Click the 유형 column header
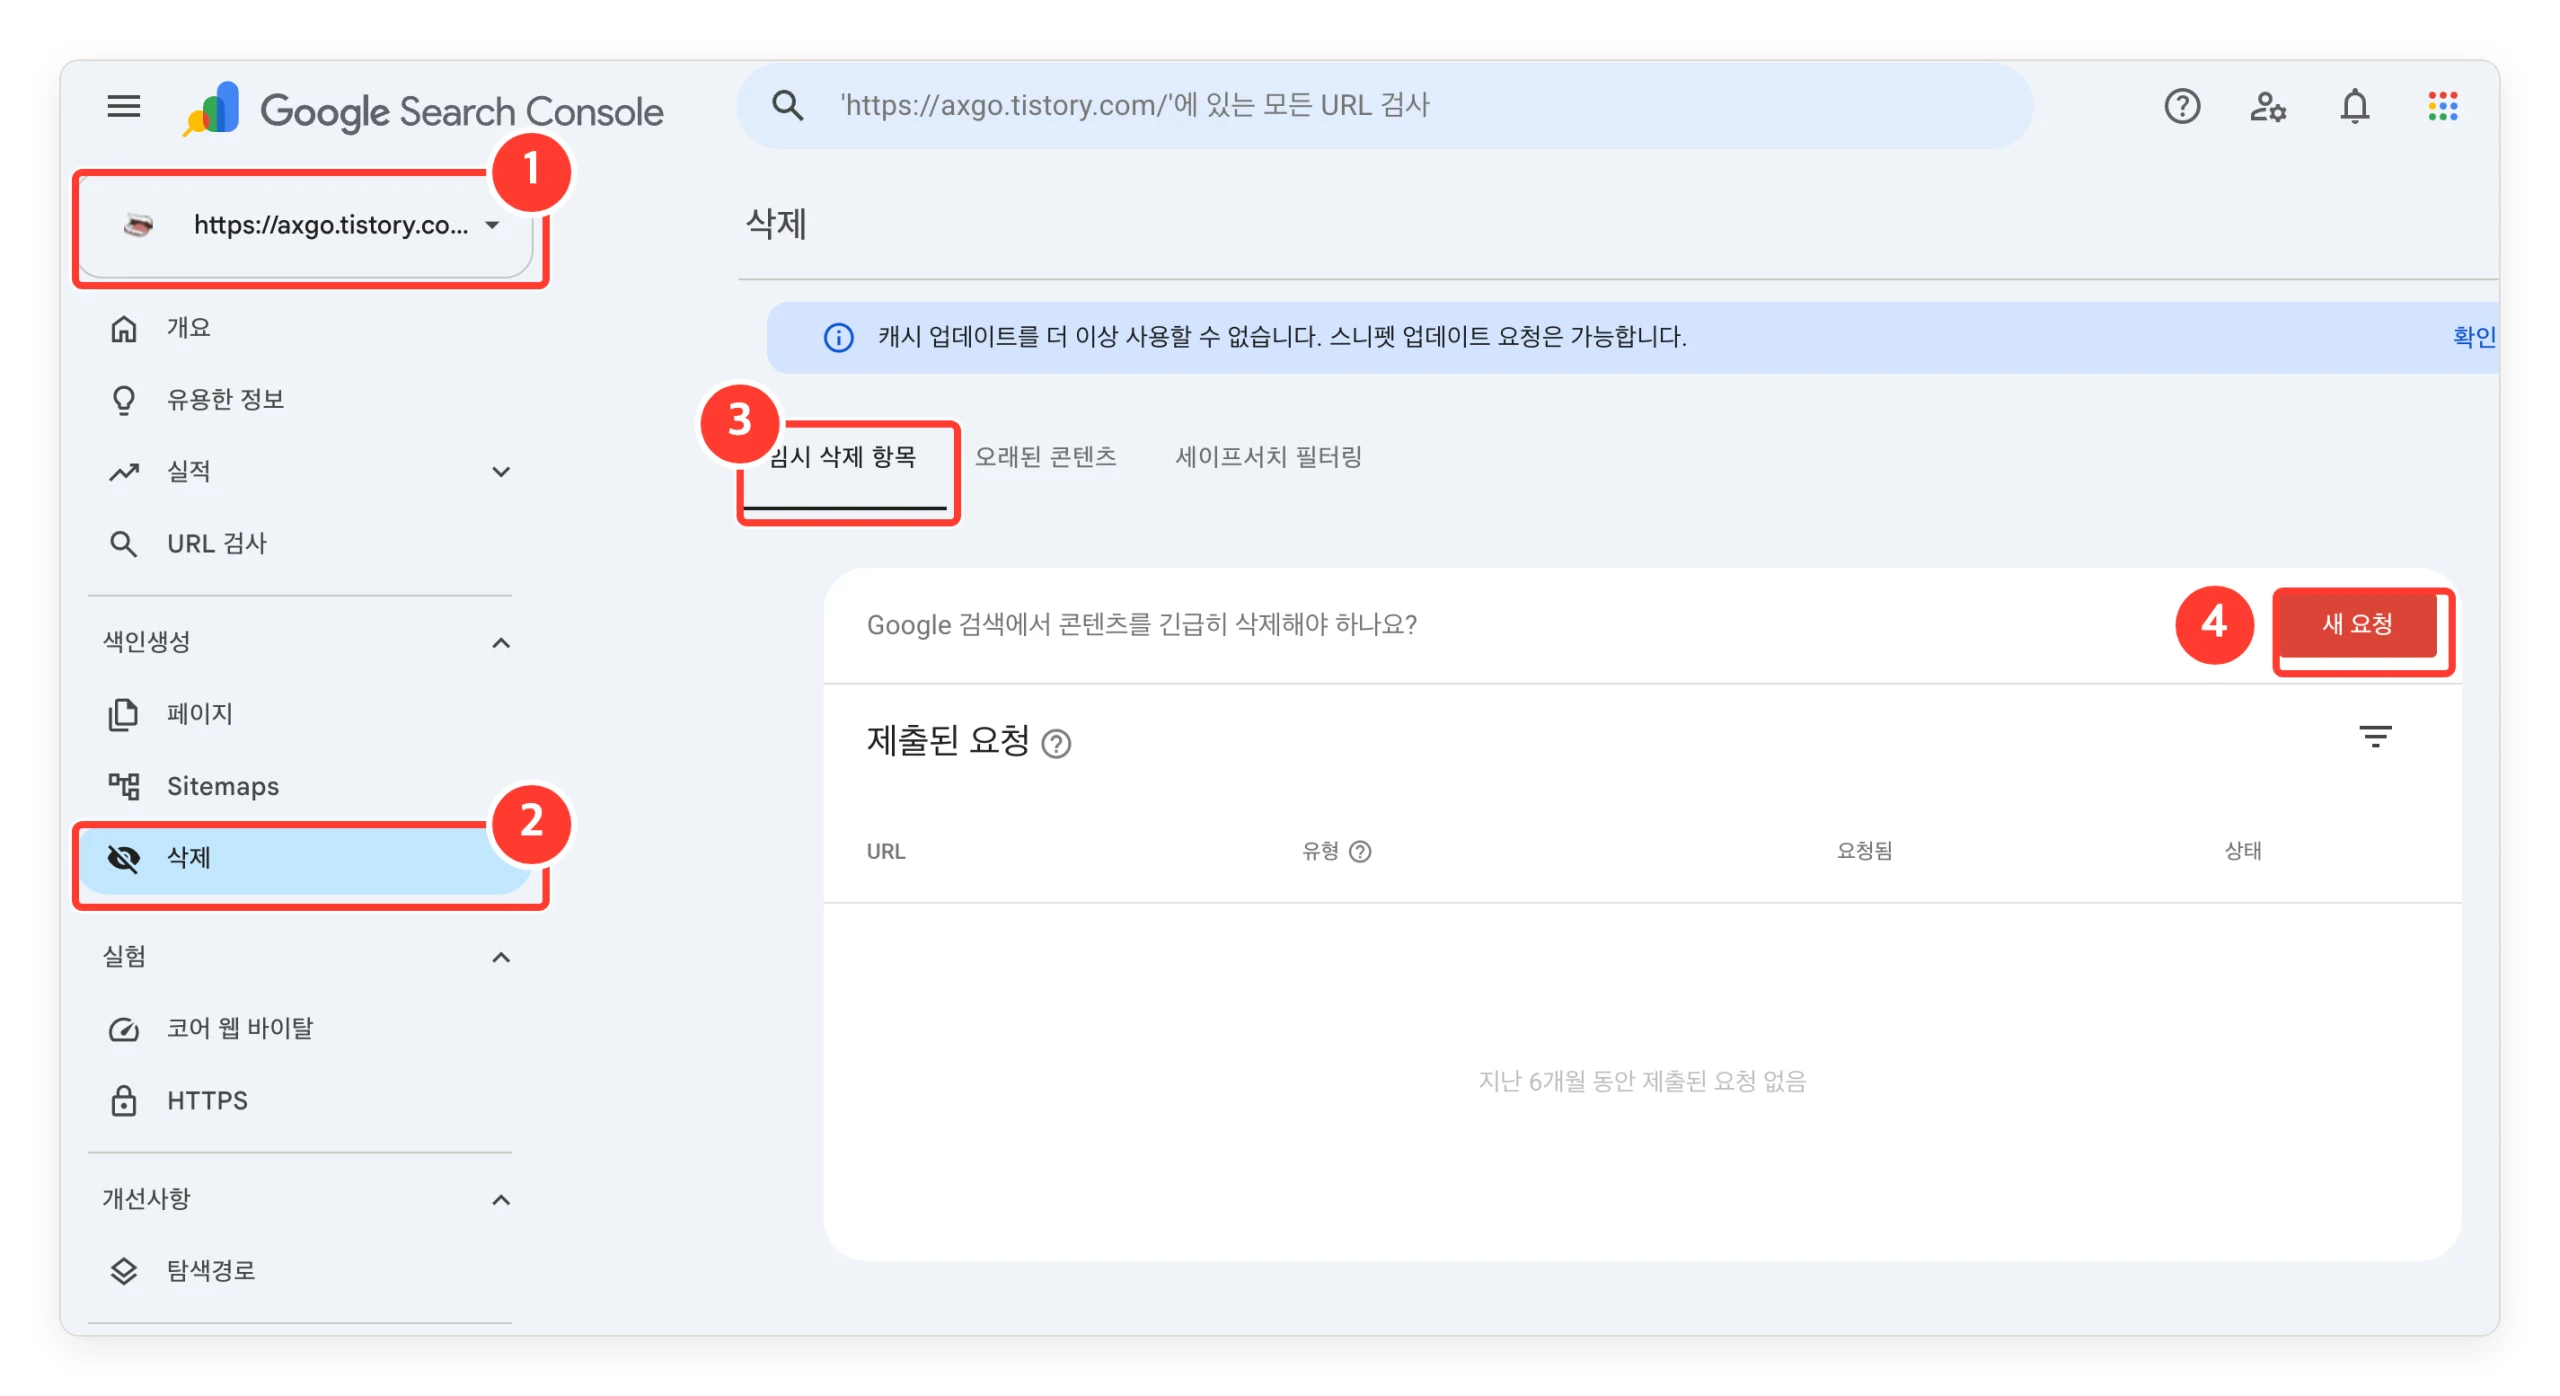 pyautogui.click(x=1319, y=851)
